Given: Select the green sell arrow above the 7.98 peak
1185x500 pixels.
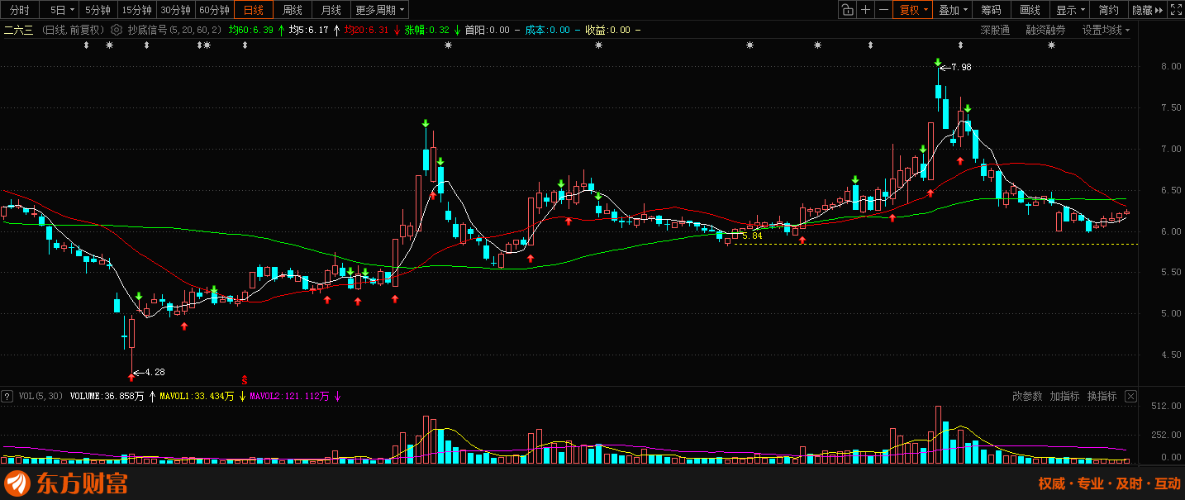Looking at the screenshot, I should coord(938,62).
